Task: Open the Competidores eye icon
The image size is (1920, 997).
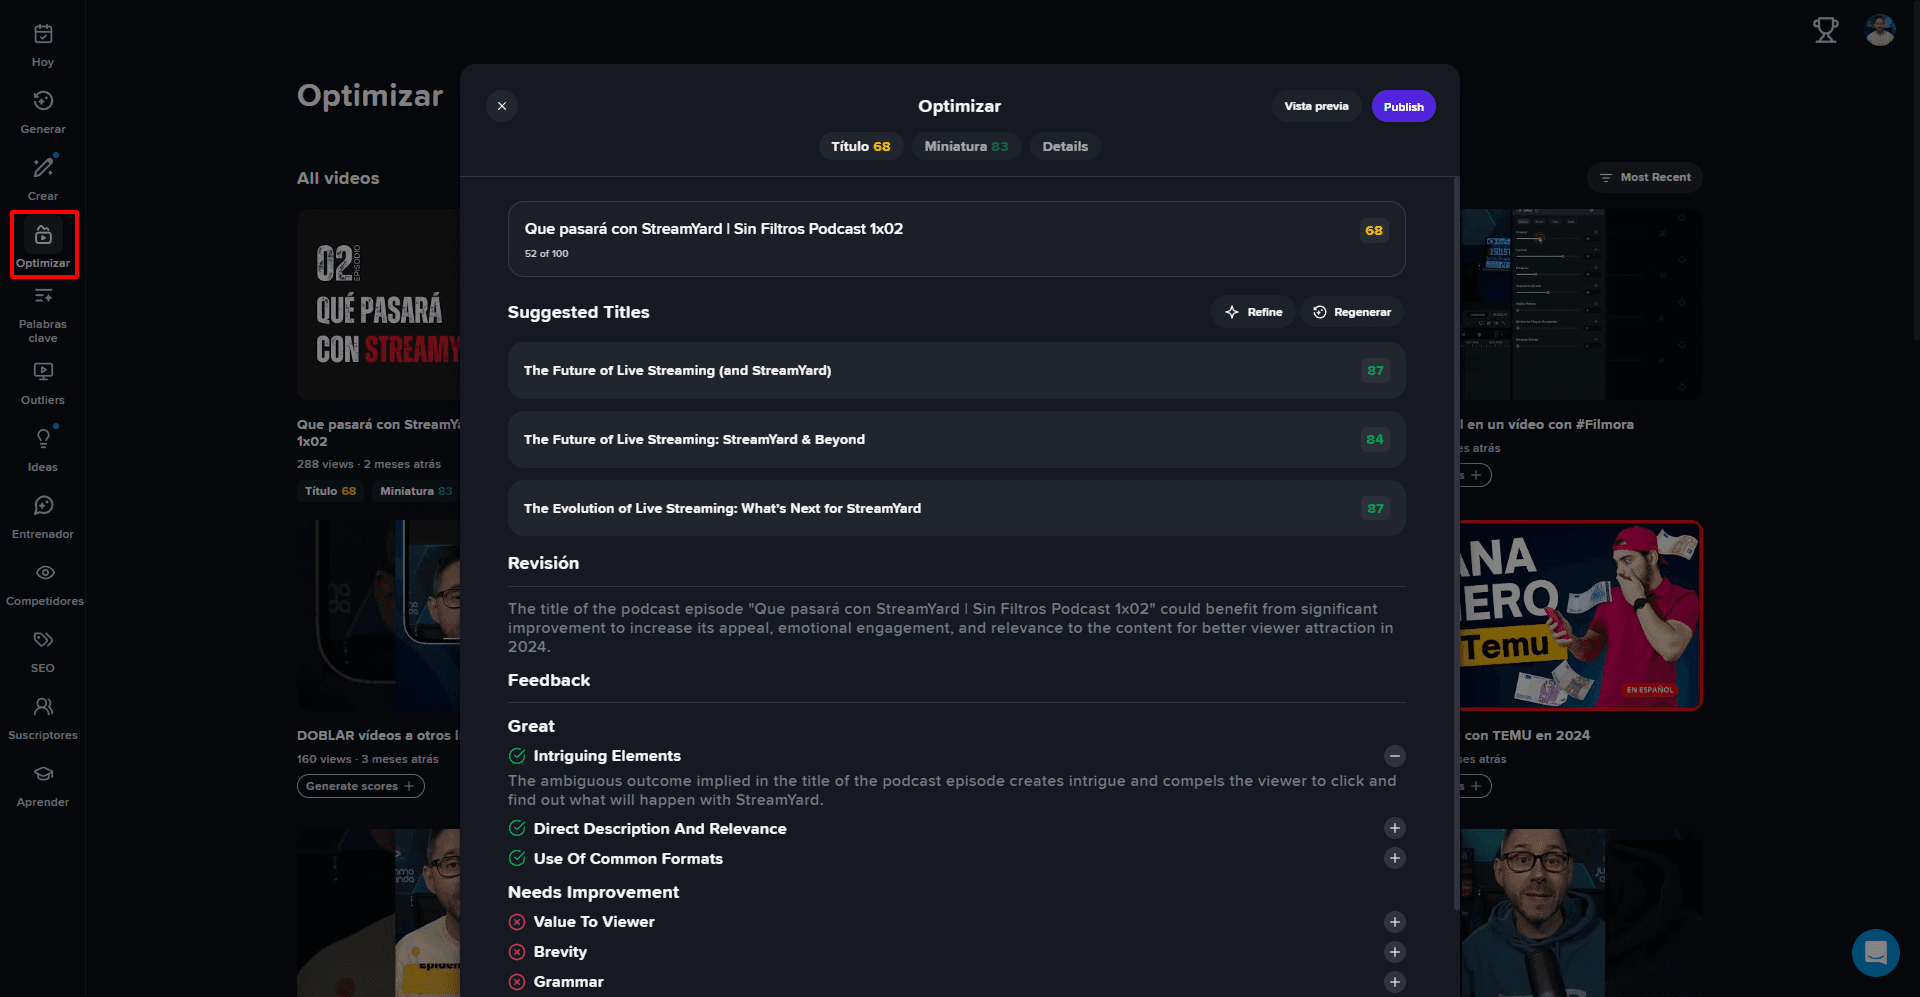Action: [x=44, y=573]
